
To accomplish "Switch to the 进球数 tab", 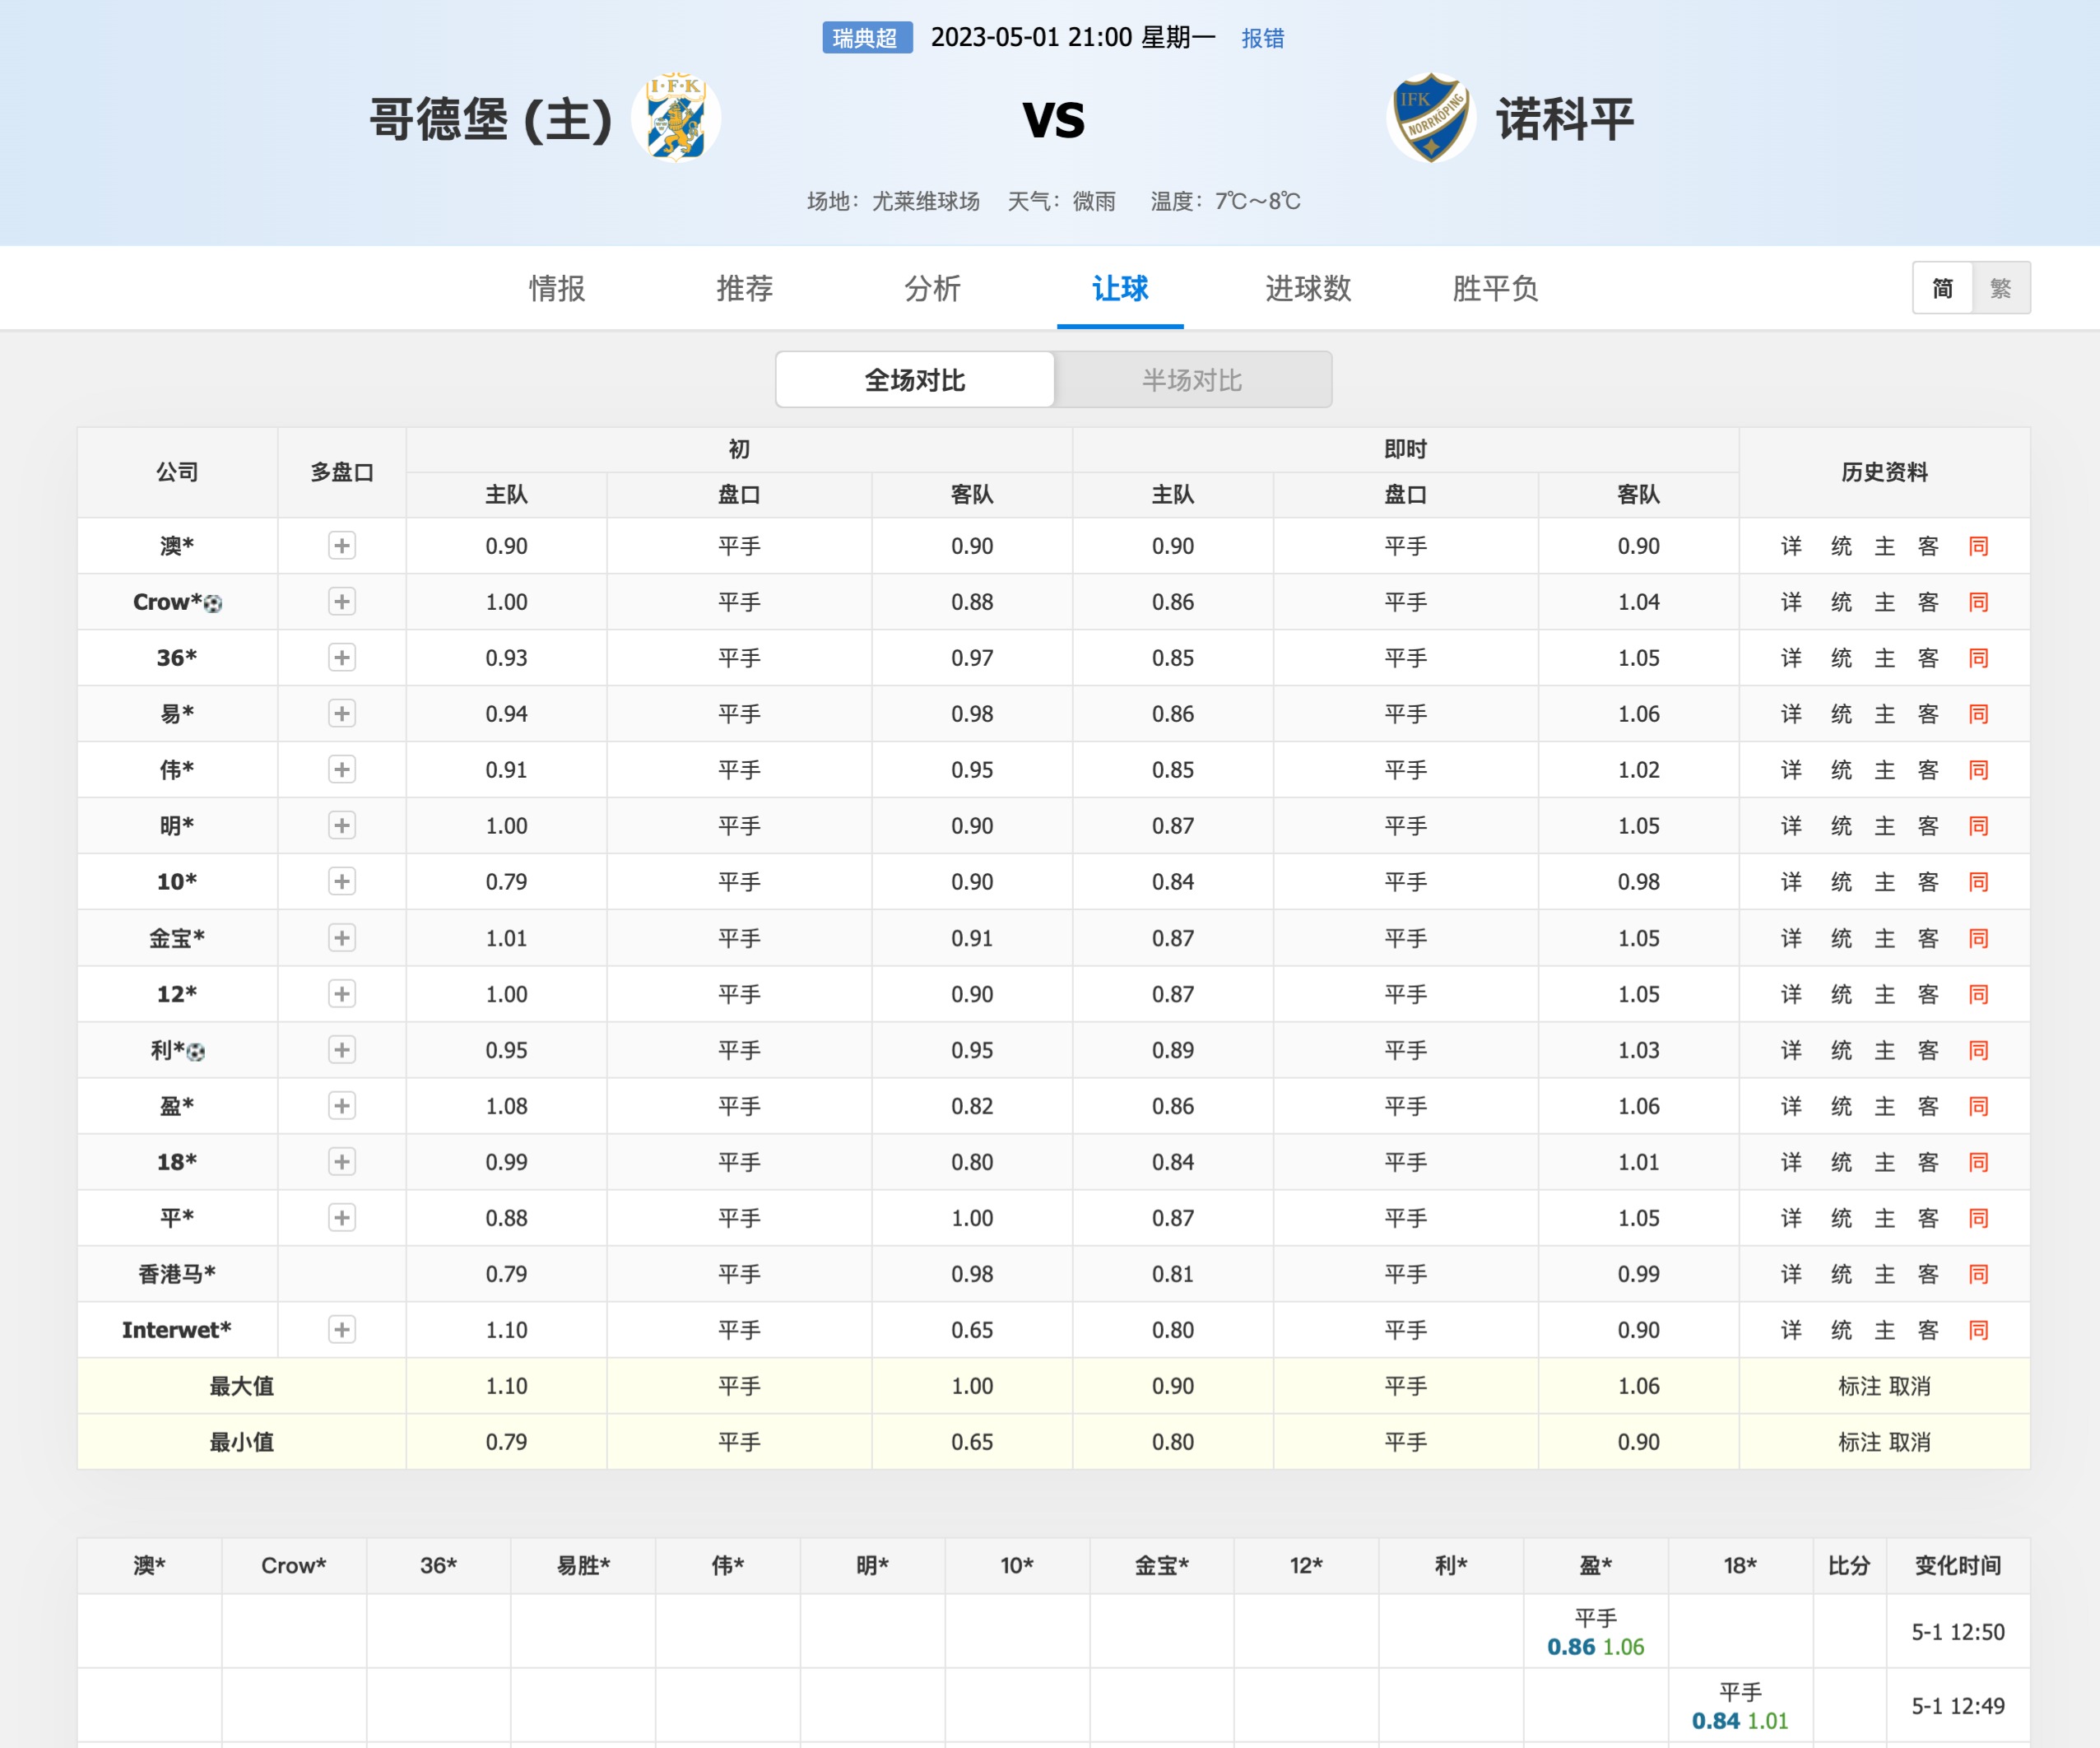I will click(1308, 288).
